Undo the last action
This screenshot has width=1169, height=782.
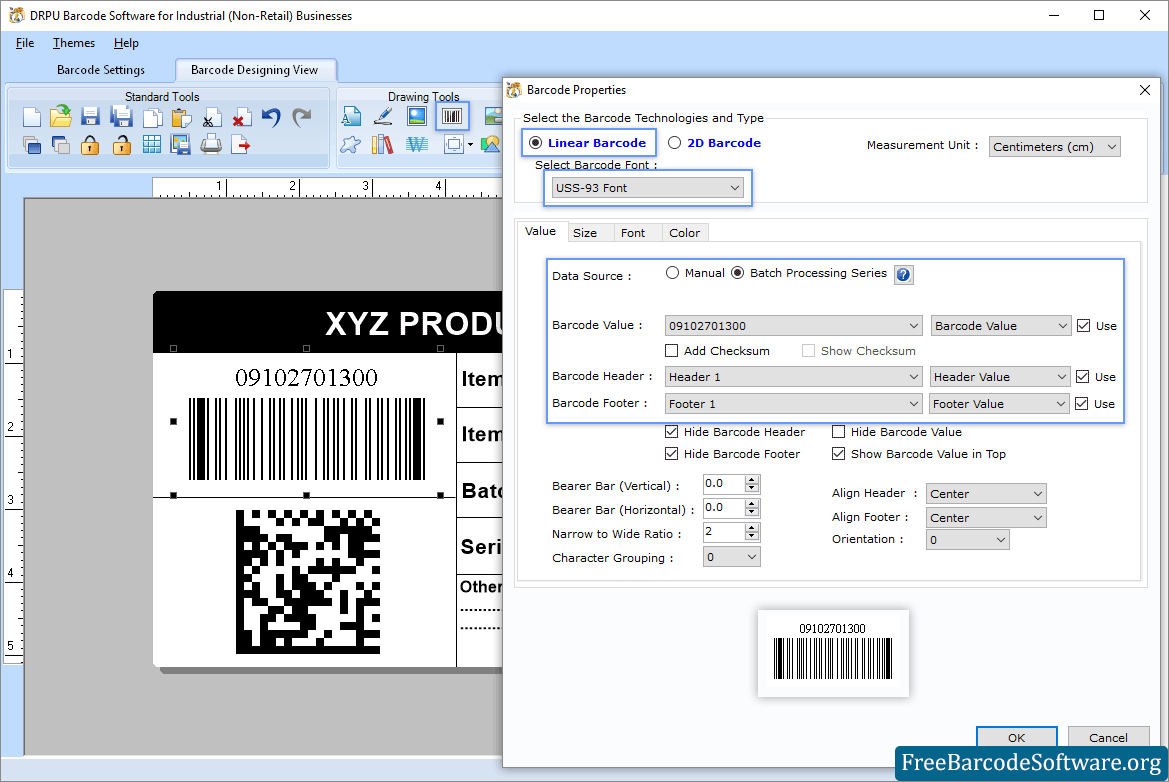[x=271, y=117]
